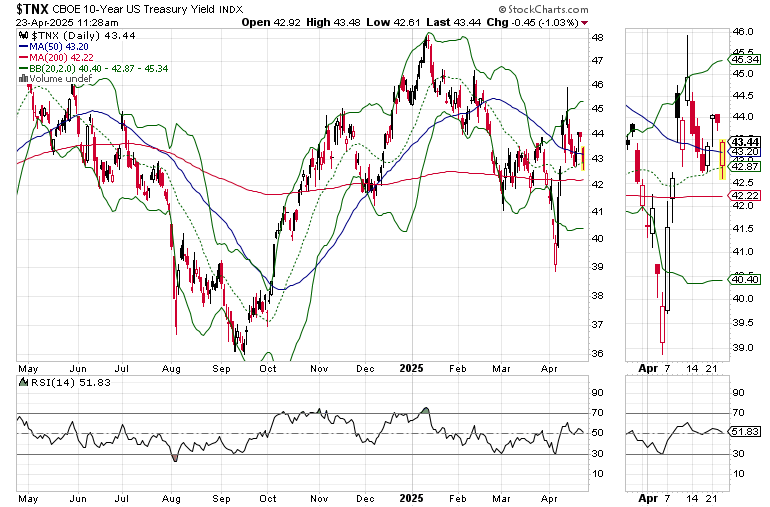Viewport: 770px width, 507px height.
Task: Click the $TNX ticker symbol in the title
Action: click(32, 9)
